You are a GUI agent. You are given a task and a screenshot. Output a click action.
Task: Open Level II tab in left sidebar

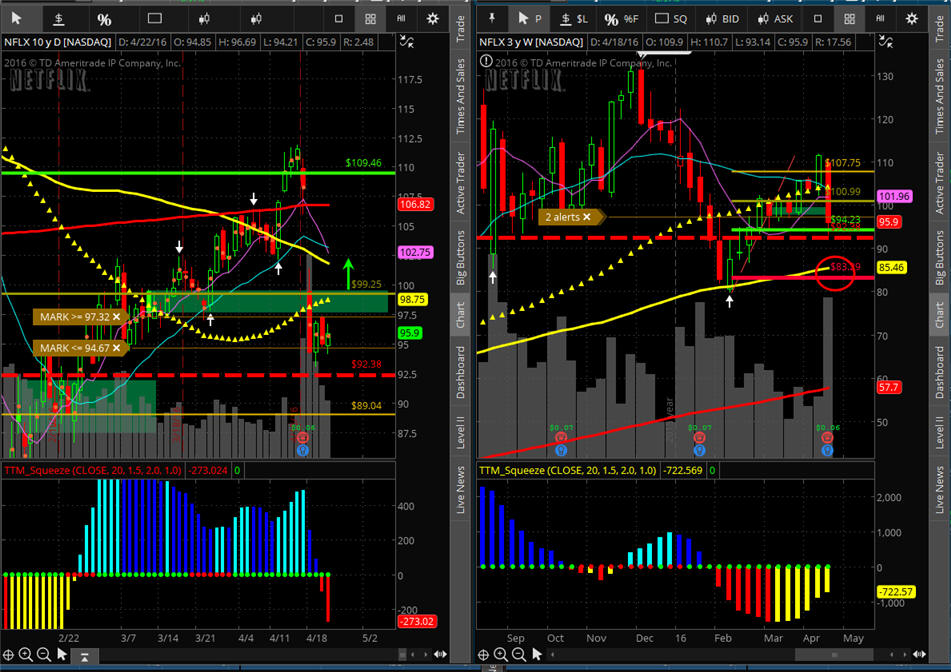click(x=460, y=432)
